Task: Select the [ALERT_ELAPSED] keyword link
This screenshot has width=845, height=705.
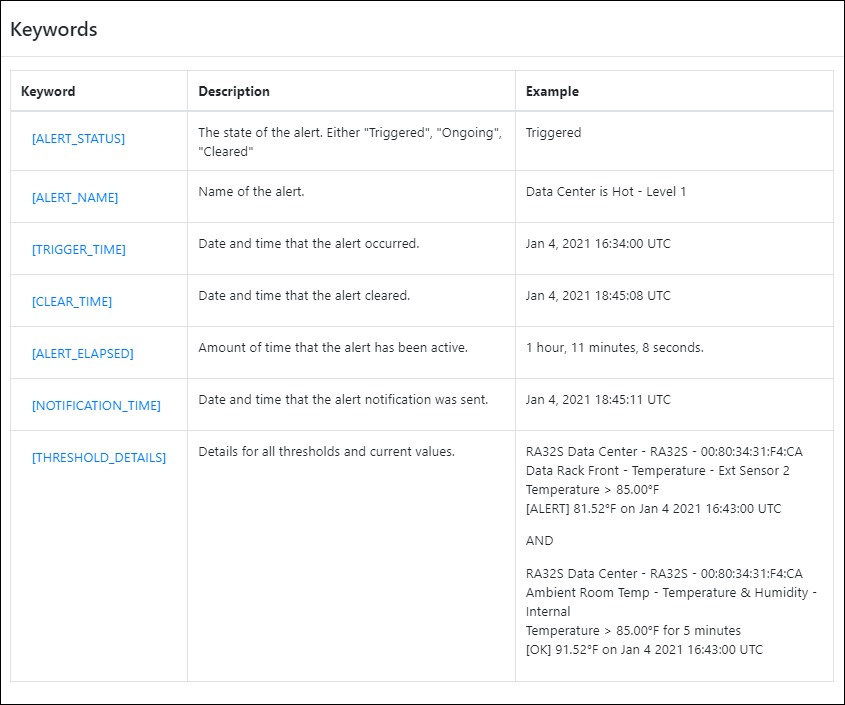Action: point(82,354)
